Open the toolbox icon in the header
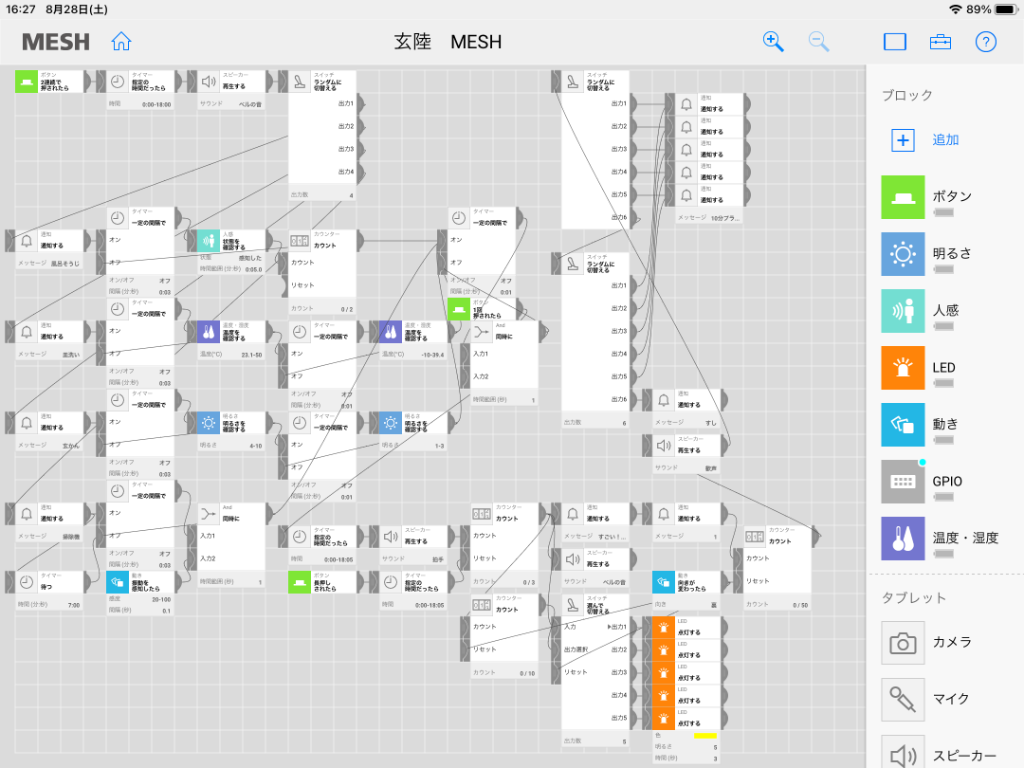This screenshot has width=1024, height=768. coord(940,42)
